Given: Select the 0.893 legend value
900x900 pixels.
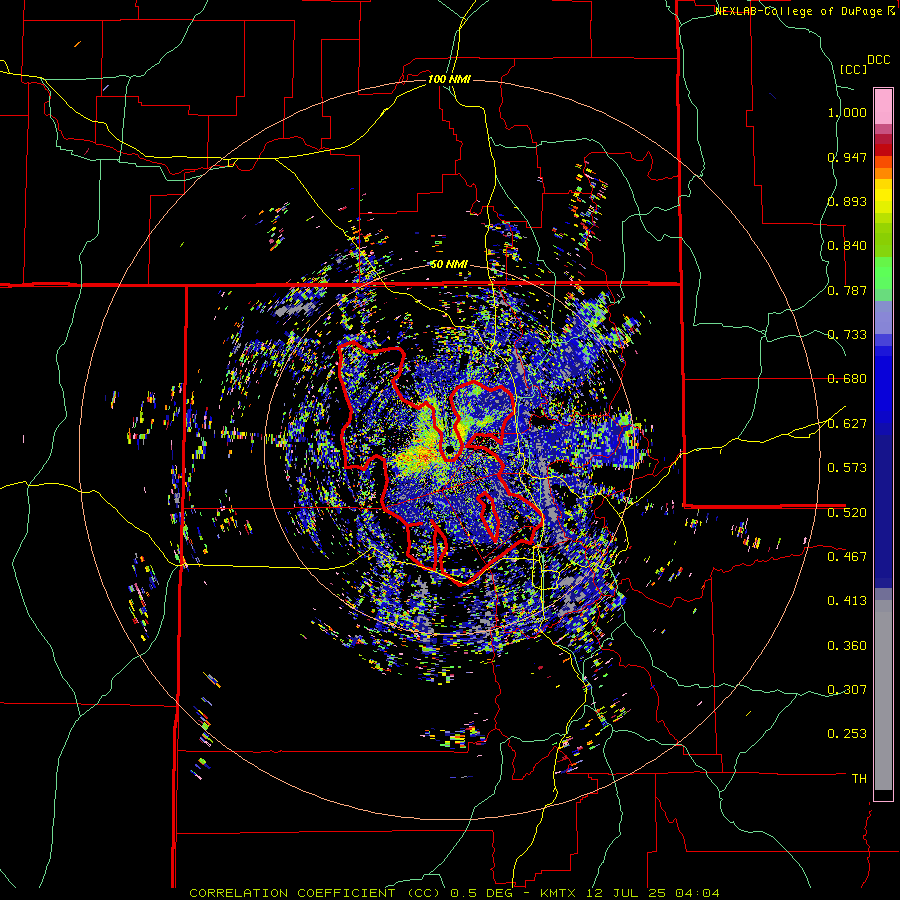Looking at the screenshot, I should click(x=847, y=201).
